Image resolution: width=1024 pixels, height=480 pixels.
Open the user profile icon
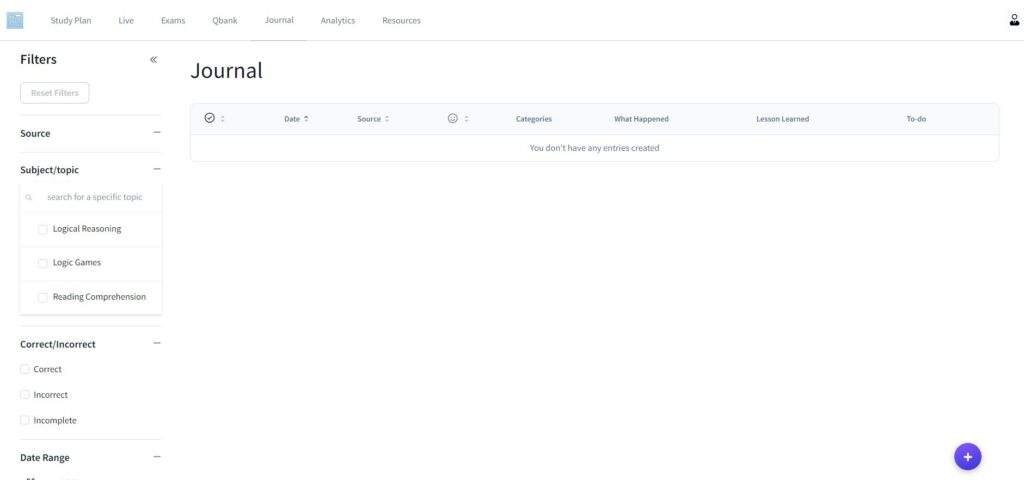coord(1014,20)
